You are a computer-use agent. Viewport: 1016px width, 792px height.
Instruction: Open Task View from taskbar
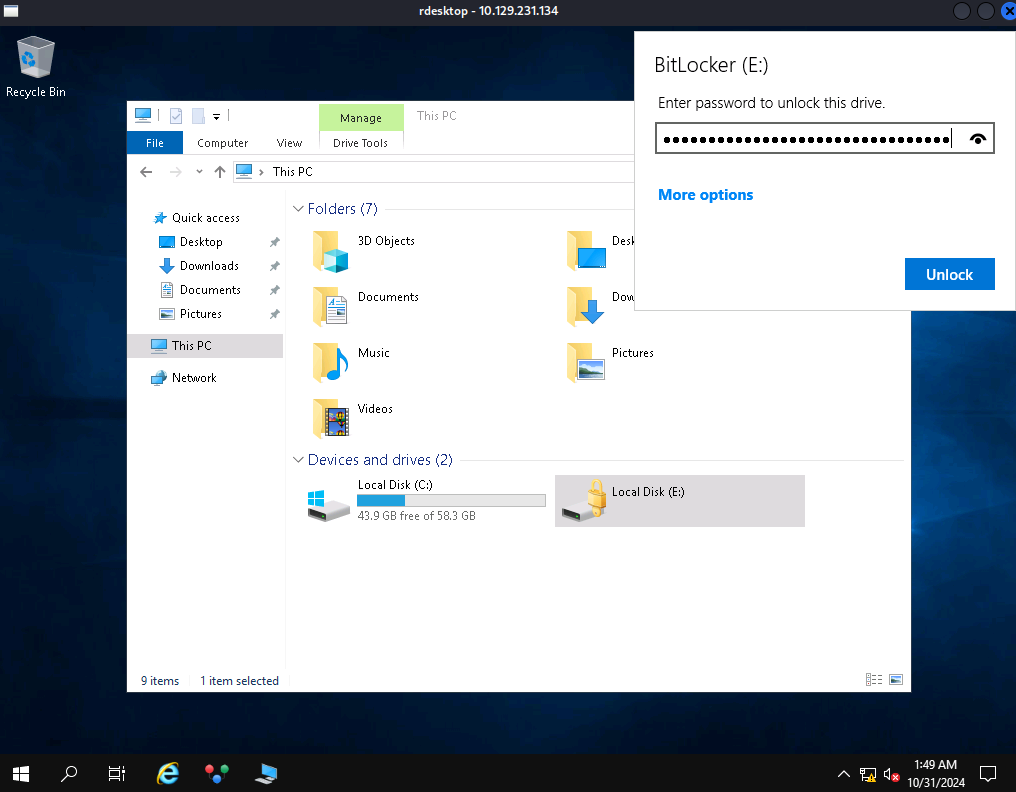[117, 773]
